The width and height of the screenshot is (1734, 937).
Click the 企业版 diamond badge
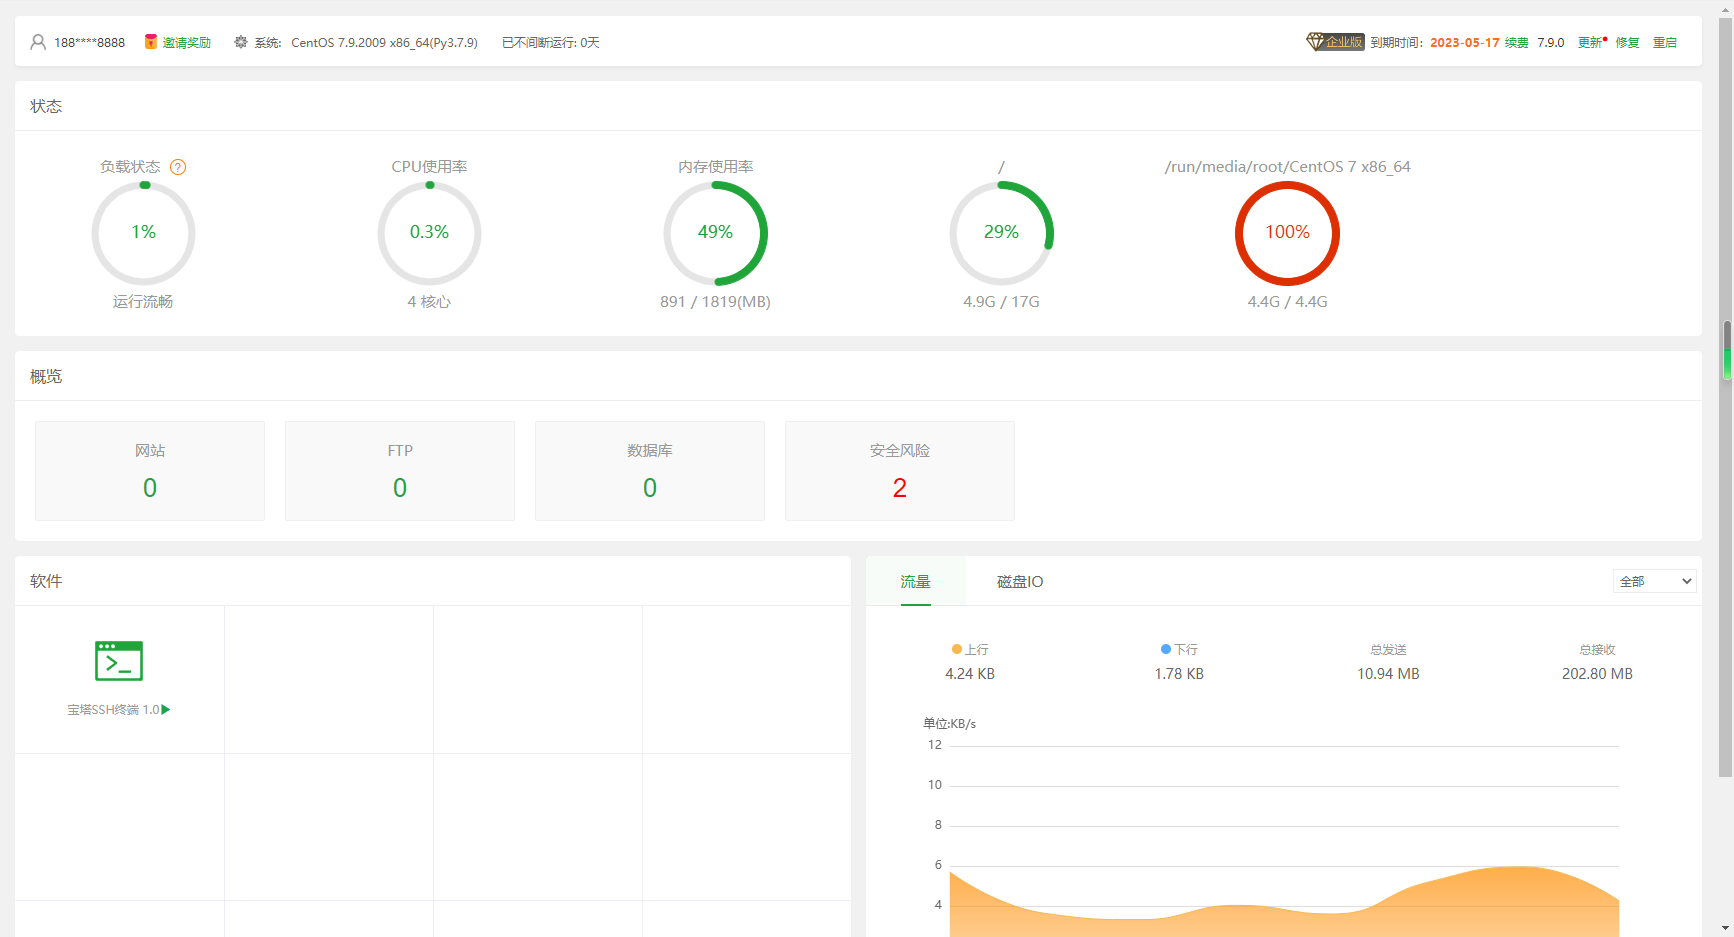tap(1335, 42)
